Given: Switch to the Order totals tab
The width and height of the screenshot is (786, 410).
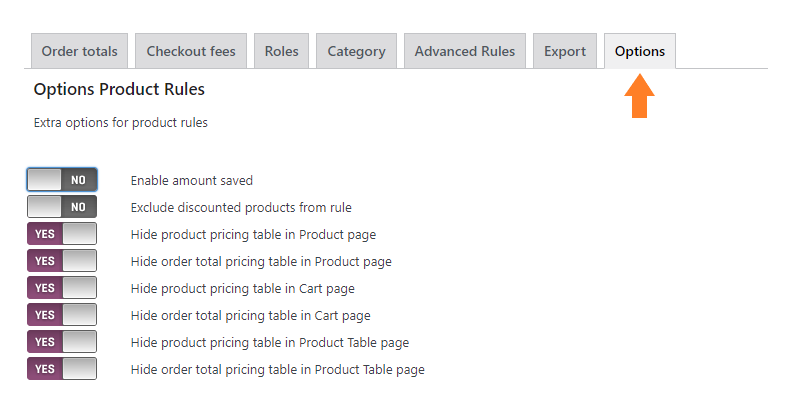Looking at the screenshot, I should coord(79,51).
